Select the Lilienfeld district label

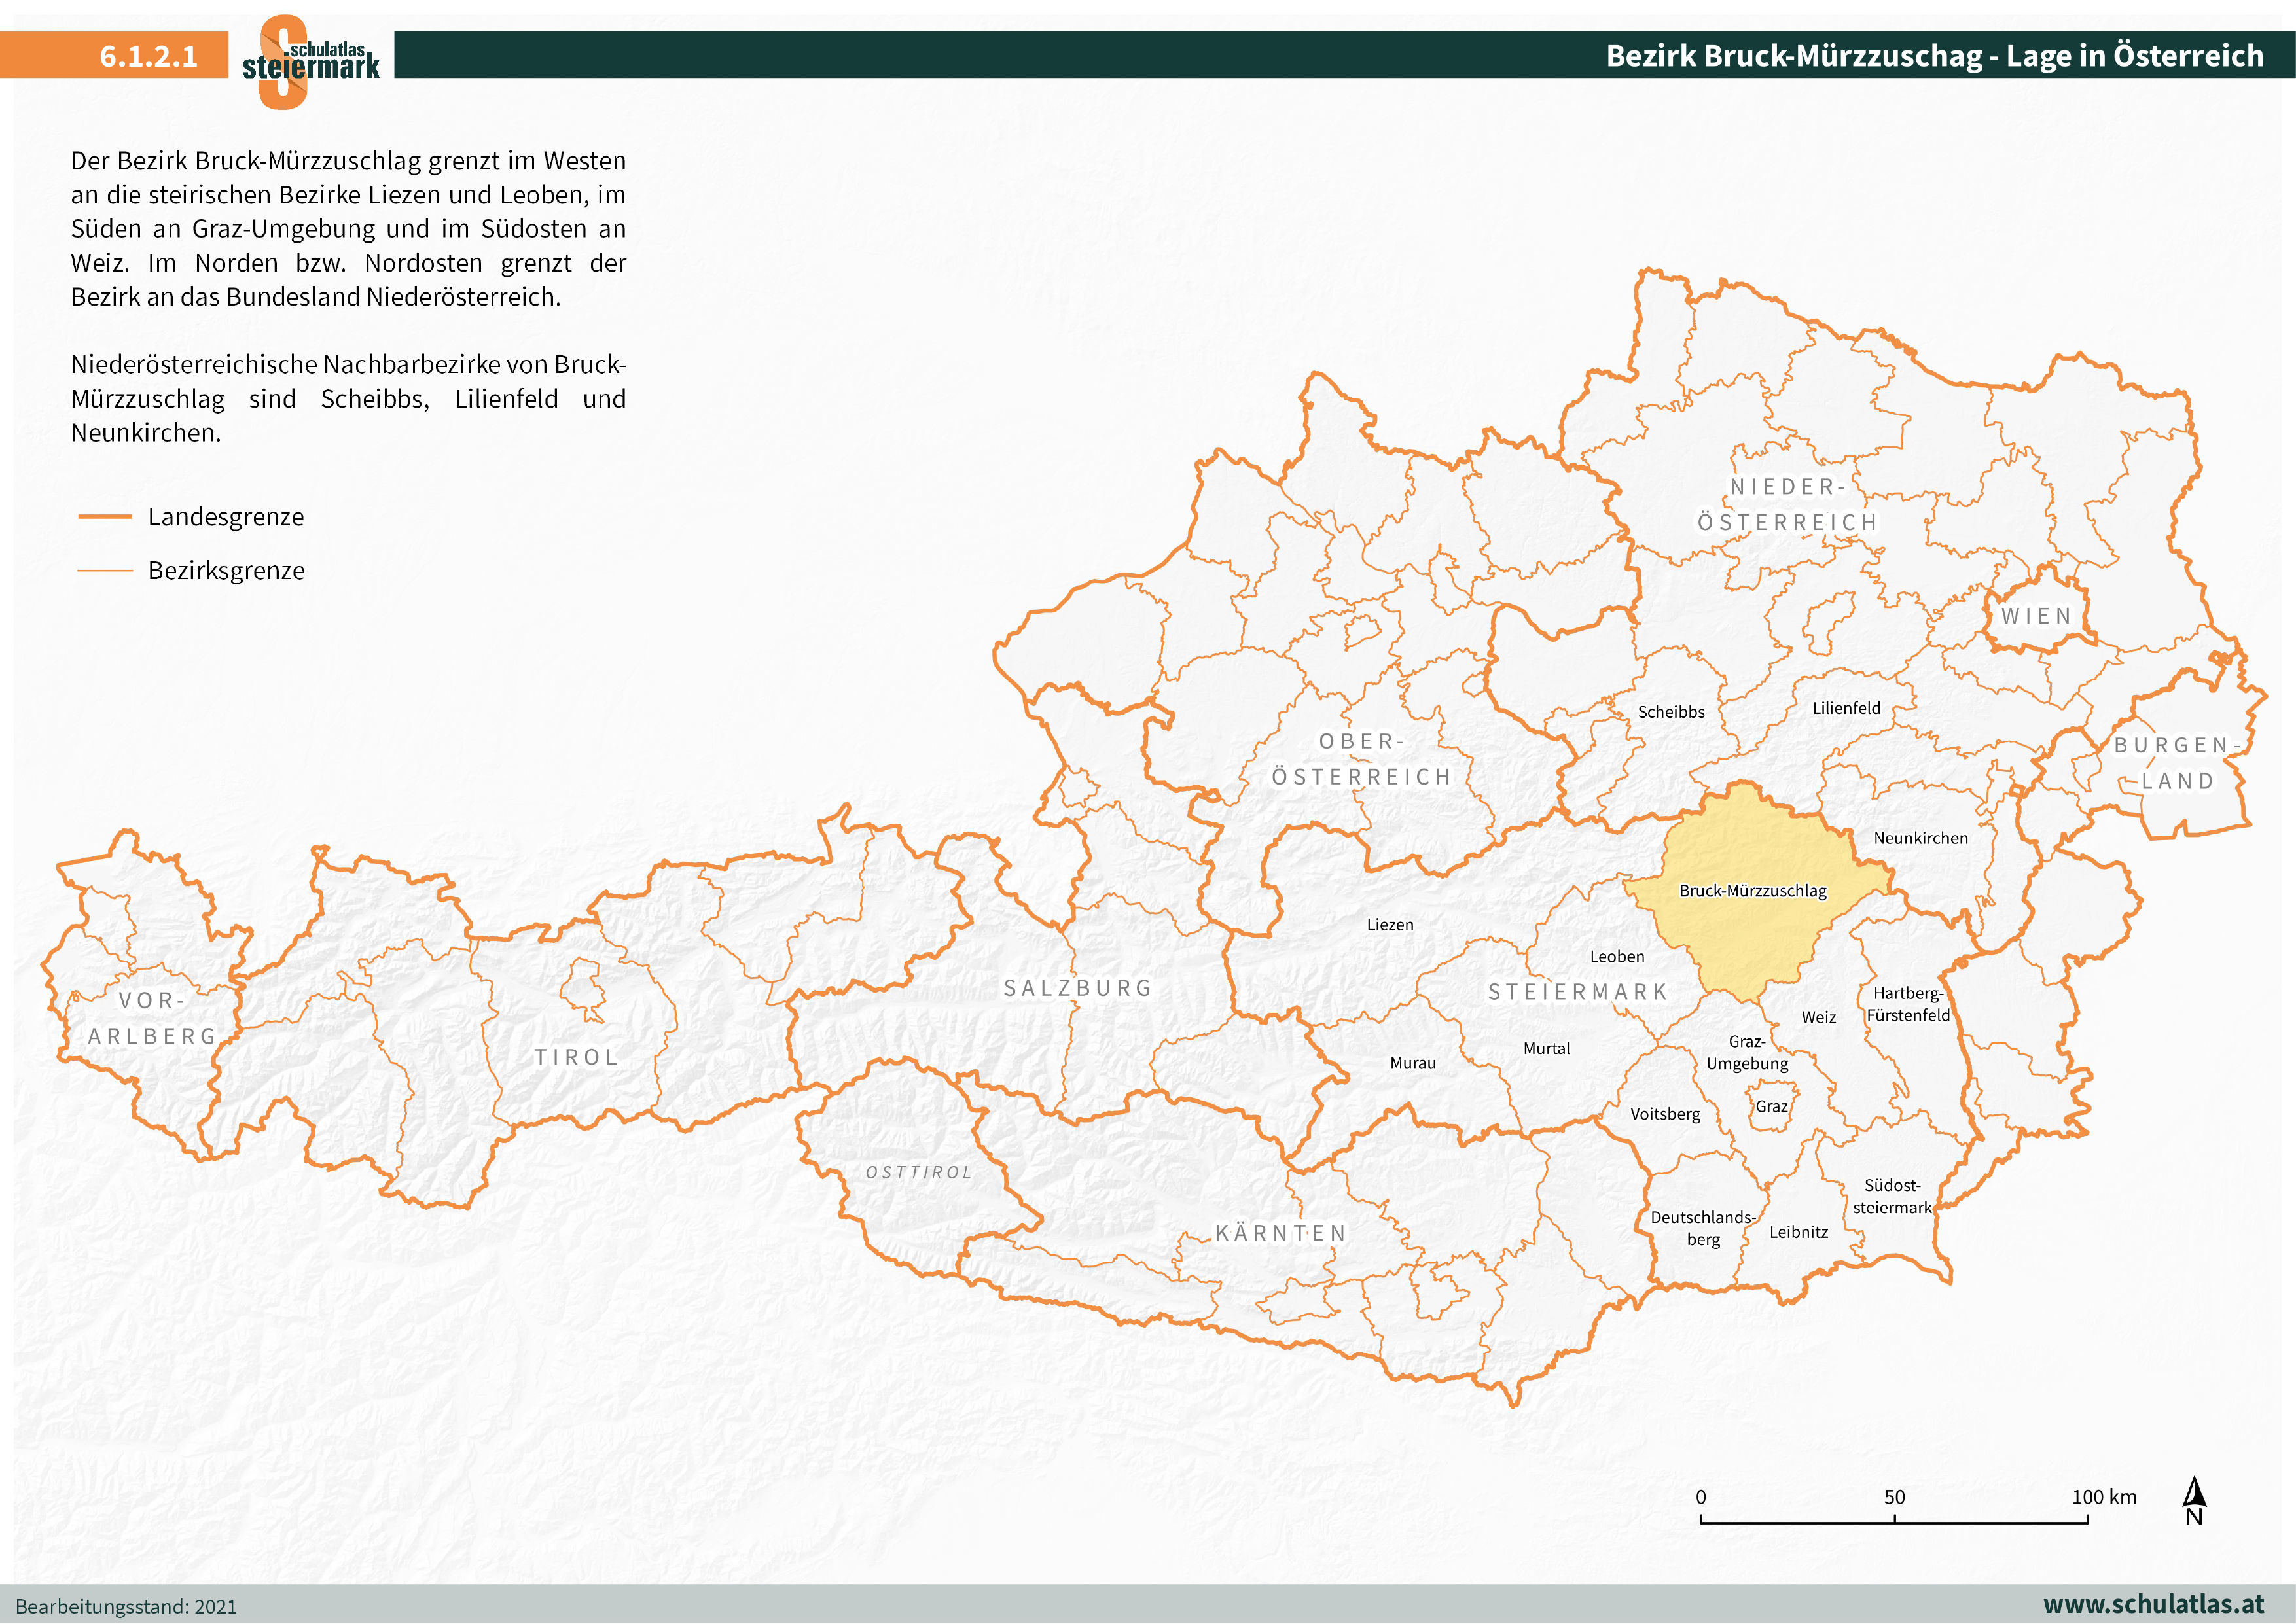click(1846, 708)
